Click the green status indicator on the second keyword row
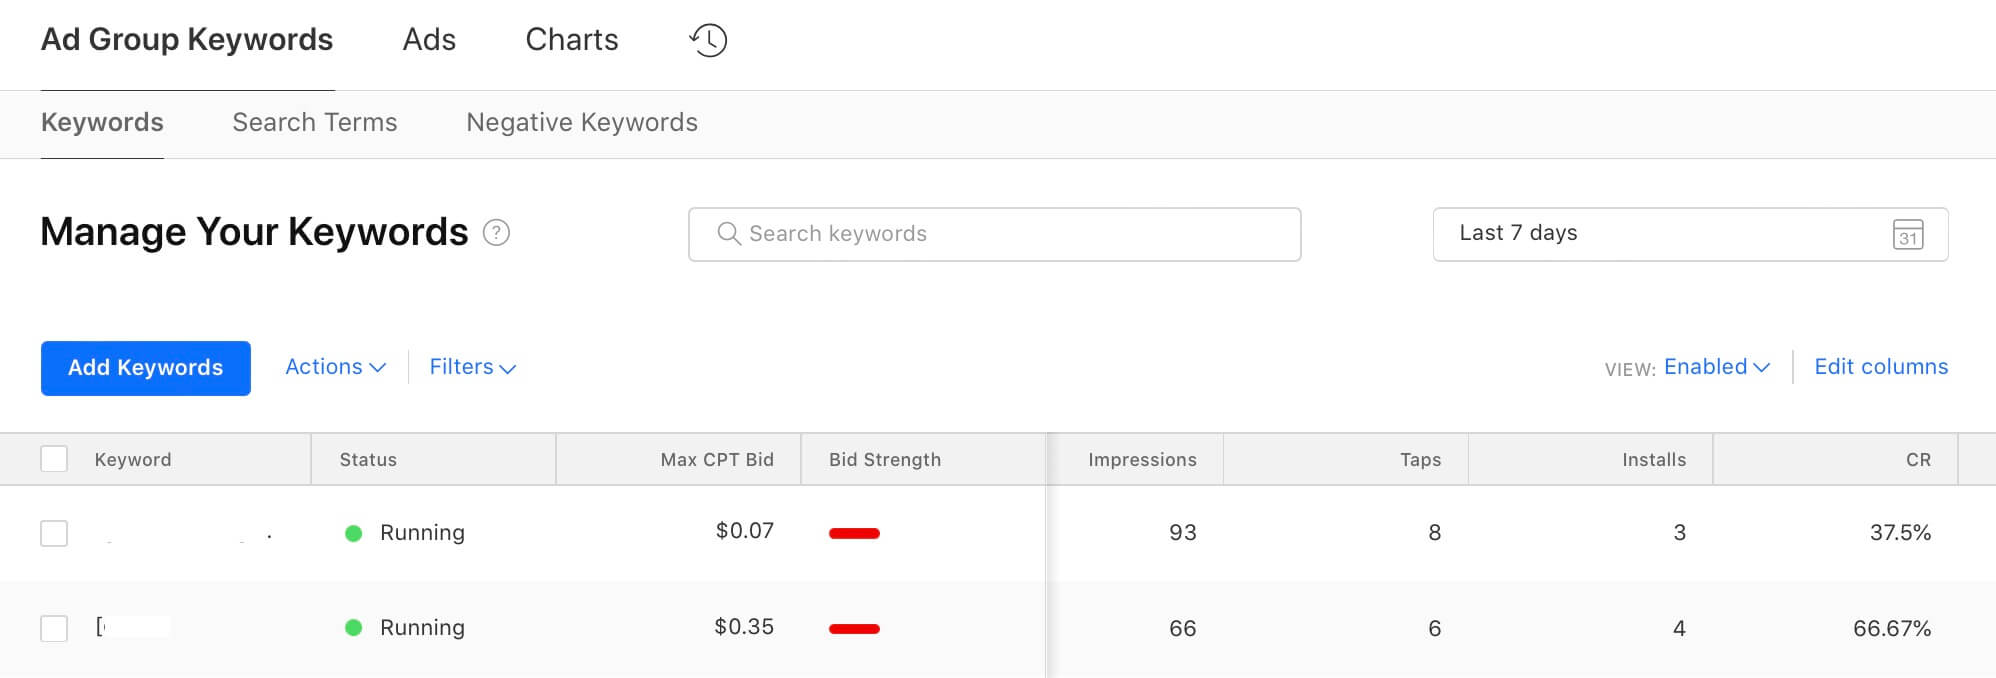 pos(355,627)
